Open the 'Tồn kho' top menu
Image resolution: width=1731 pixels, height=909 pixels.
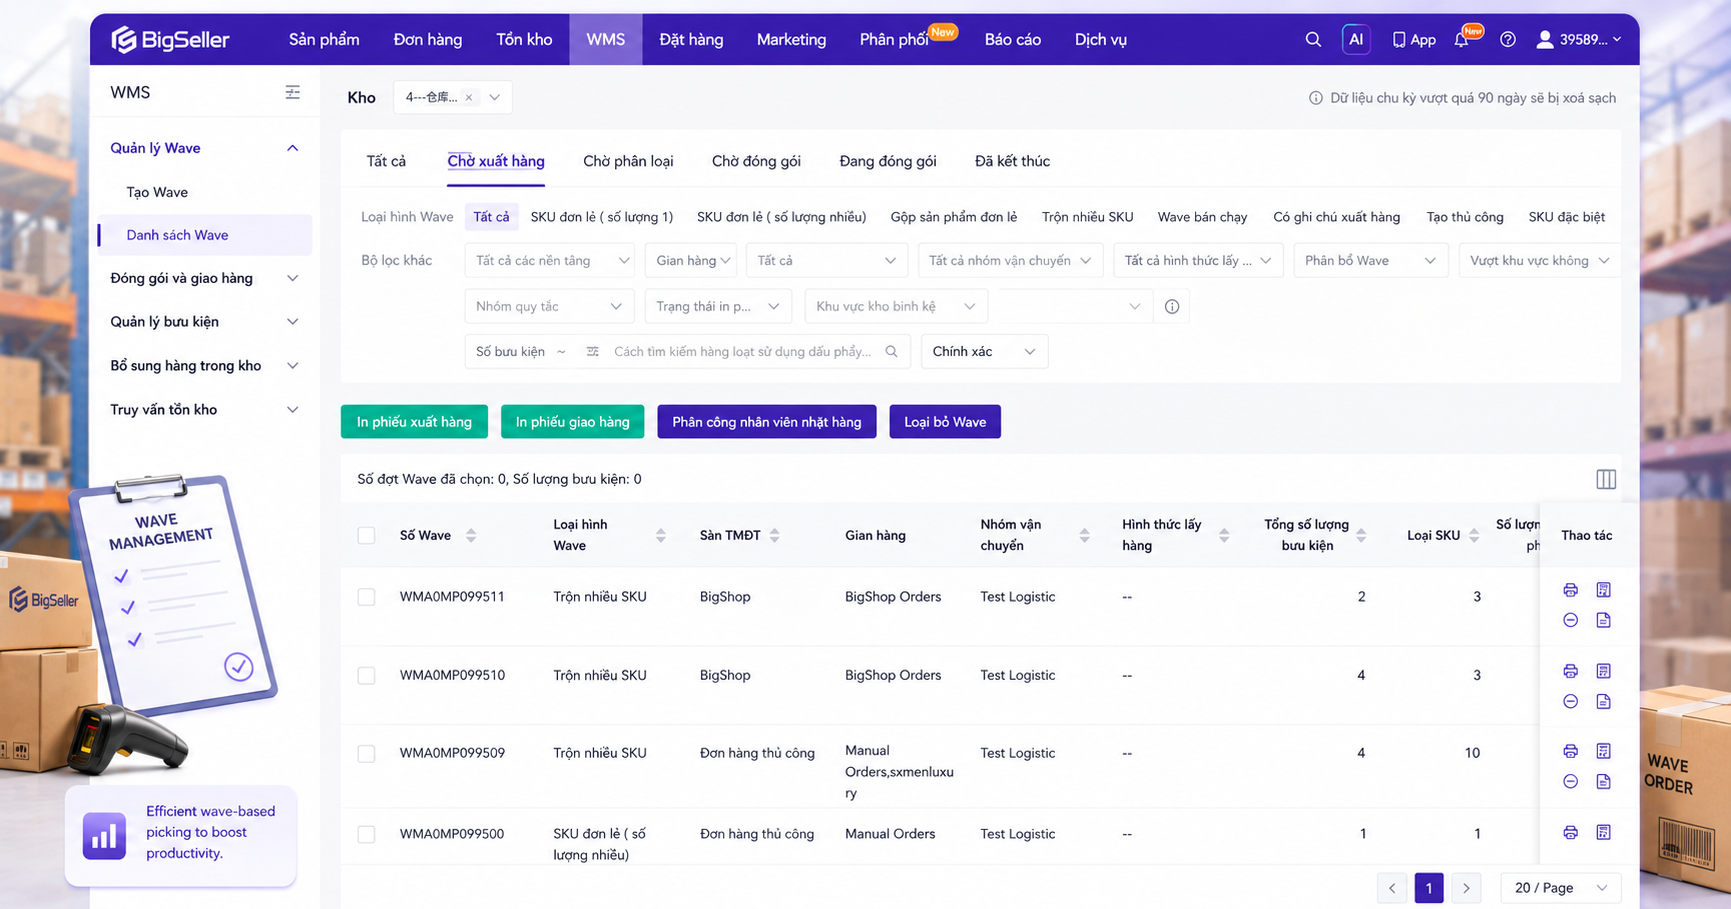tap(524, 40)
